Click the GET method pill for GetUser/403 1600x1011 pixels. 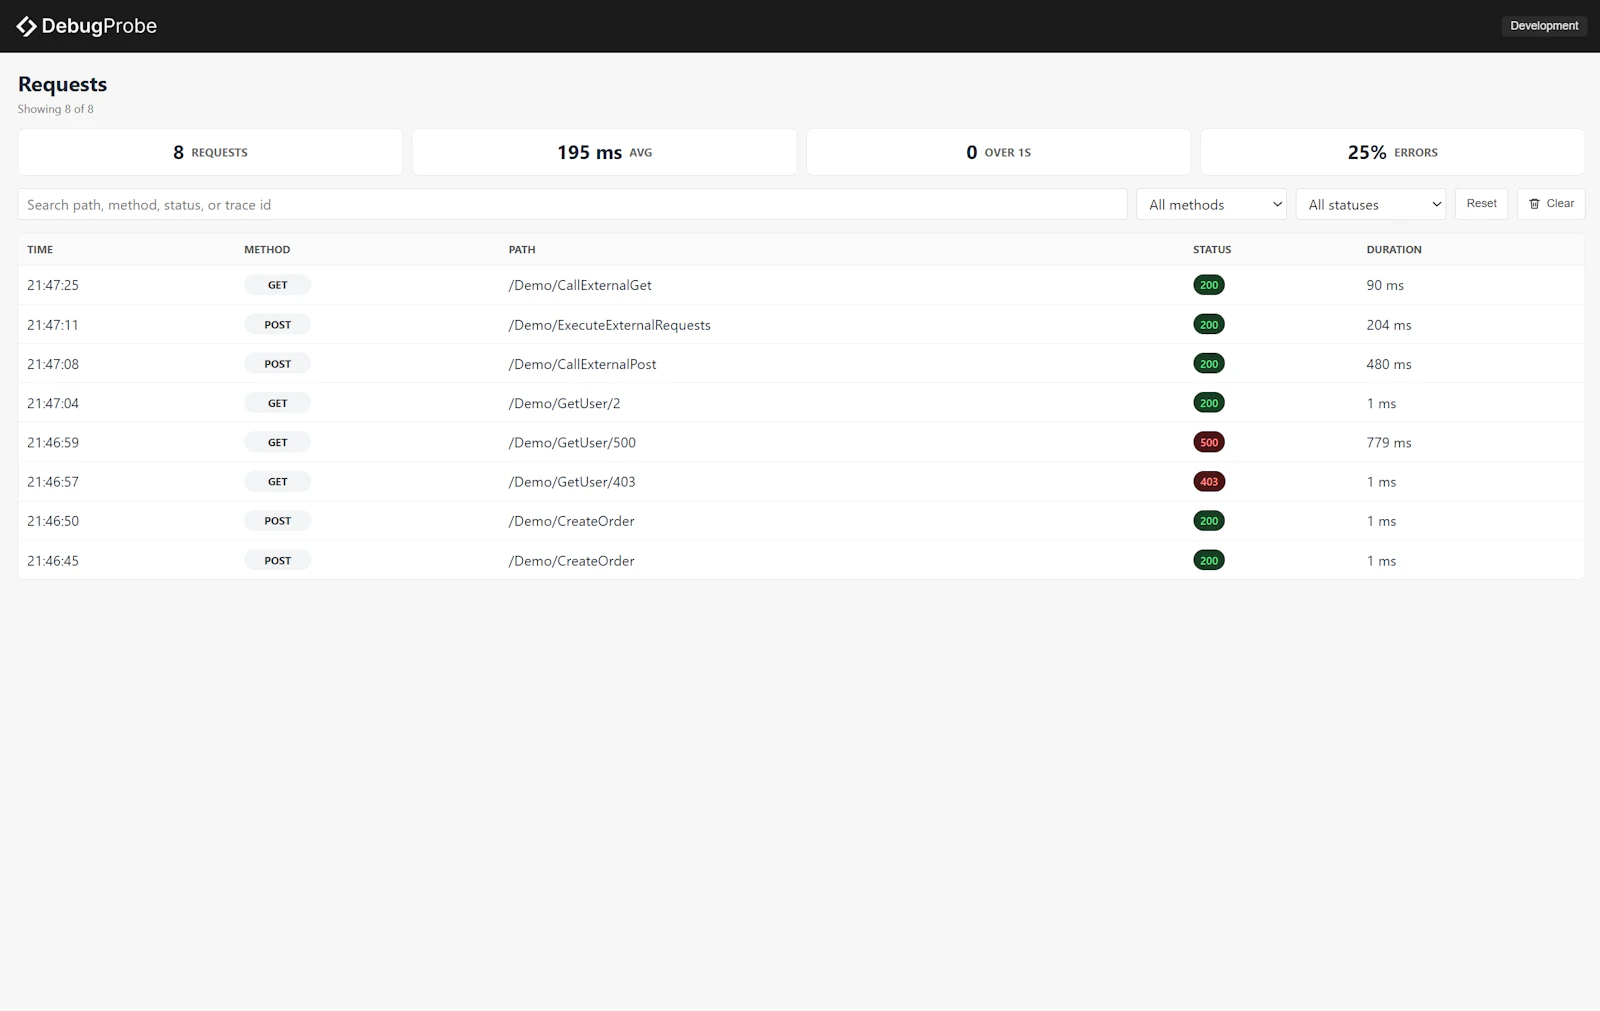coord(277,482)
